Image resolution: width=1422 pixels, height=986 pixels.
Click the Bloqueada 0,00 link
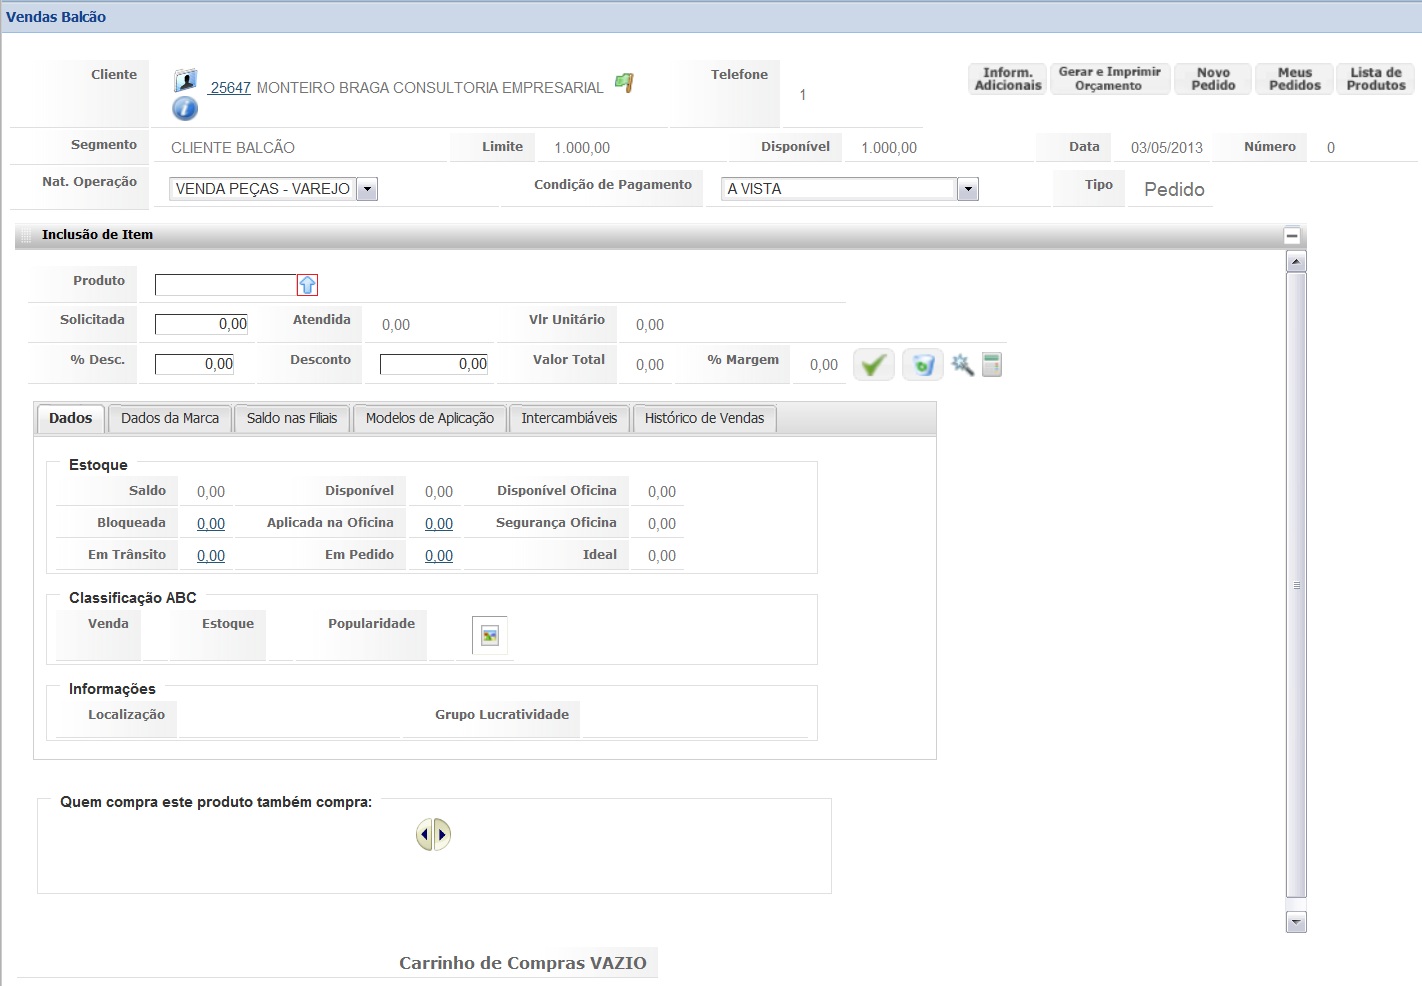pos(211,524)
